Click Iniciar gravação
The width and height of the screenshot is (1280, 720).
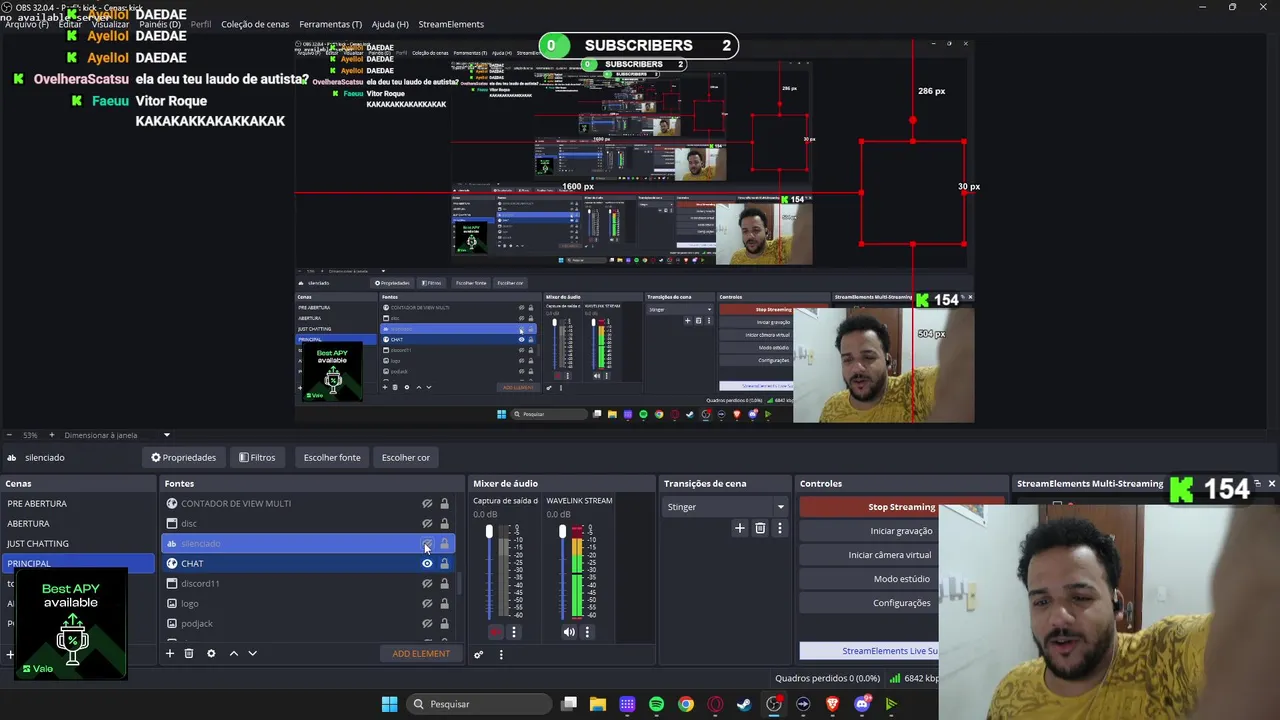coord(901,531)
